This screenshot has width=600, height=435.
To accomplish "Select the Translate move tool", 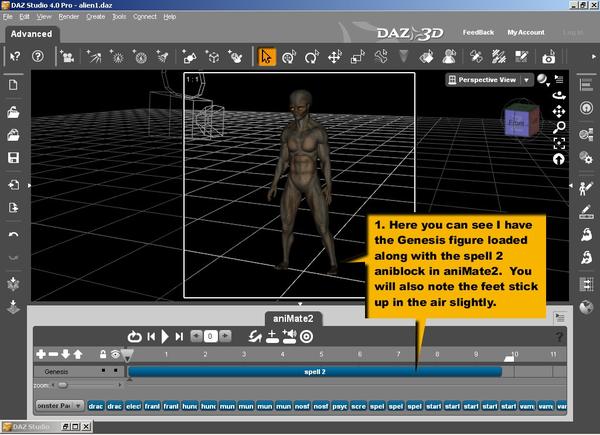I will (334, 57).
